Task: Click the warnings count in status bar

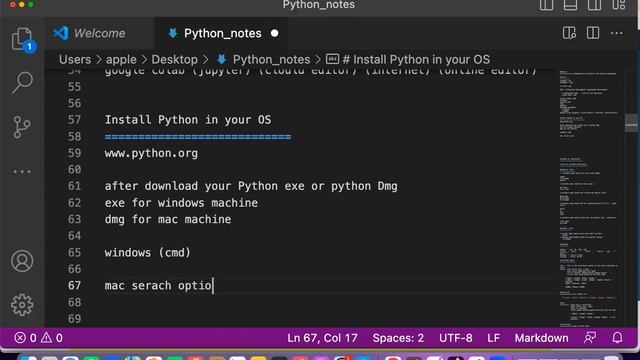Action: pos(51,338)
